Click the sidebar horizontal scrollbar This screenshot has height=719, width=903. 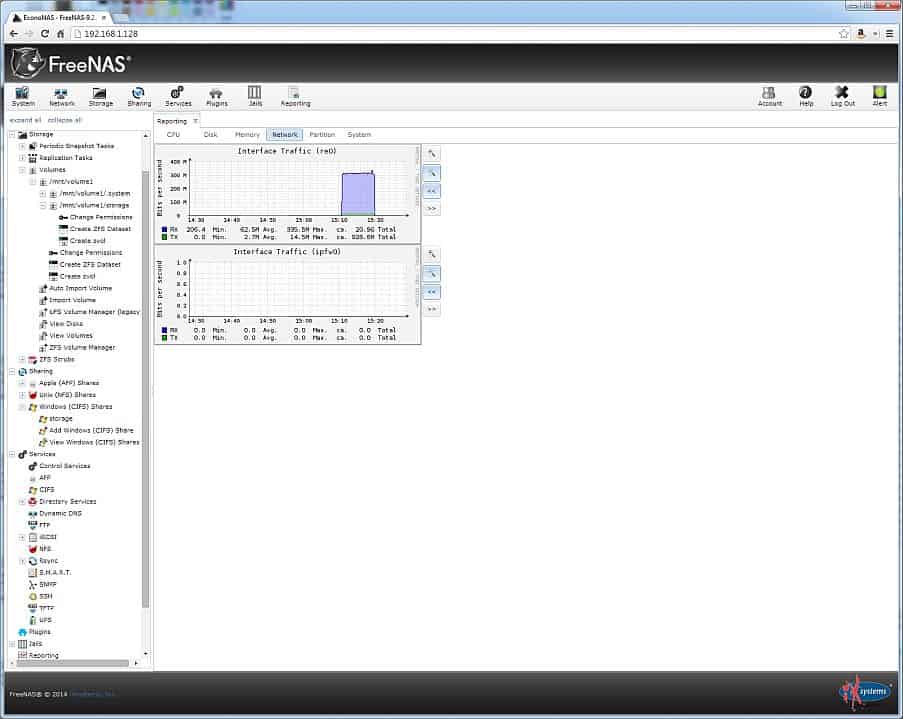coord(73,663)
